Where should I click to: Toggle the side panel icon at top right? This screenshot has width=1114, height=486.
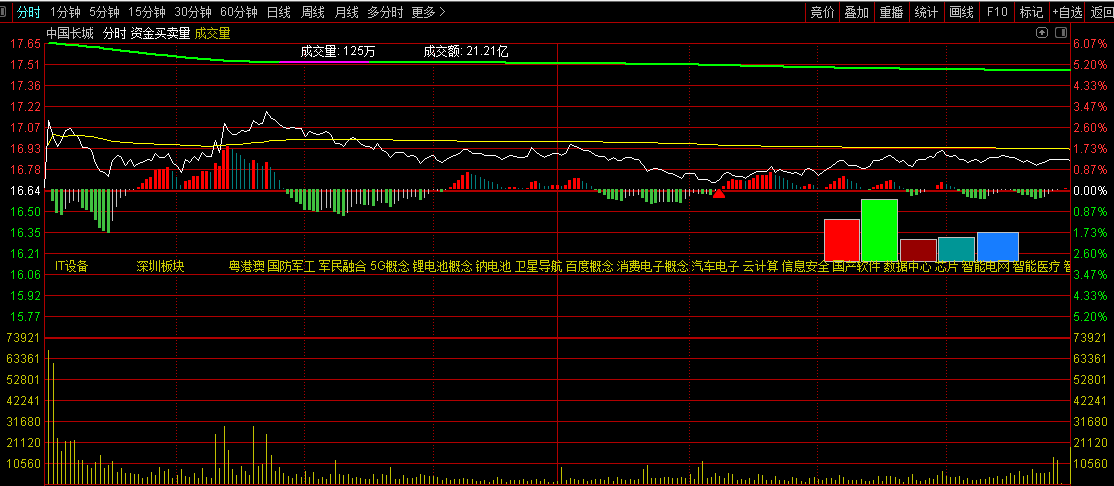coord(1061,33)
